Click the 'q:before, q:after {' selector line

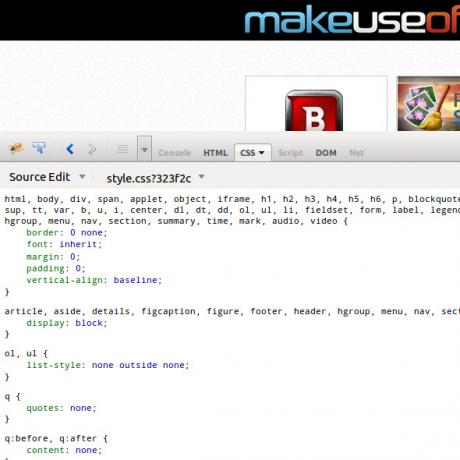pos(56,438)
